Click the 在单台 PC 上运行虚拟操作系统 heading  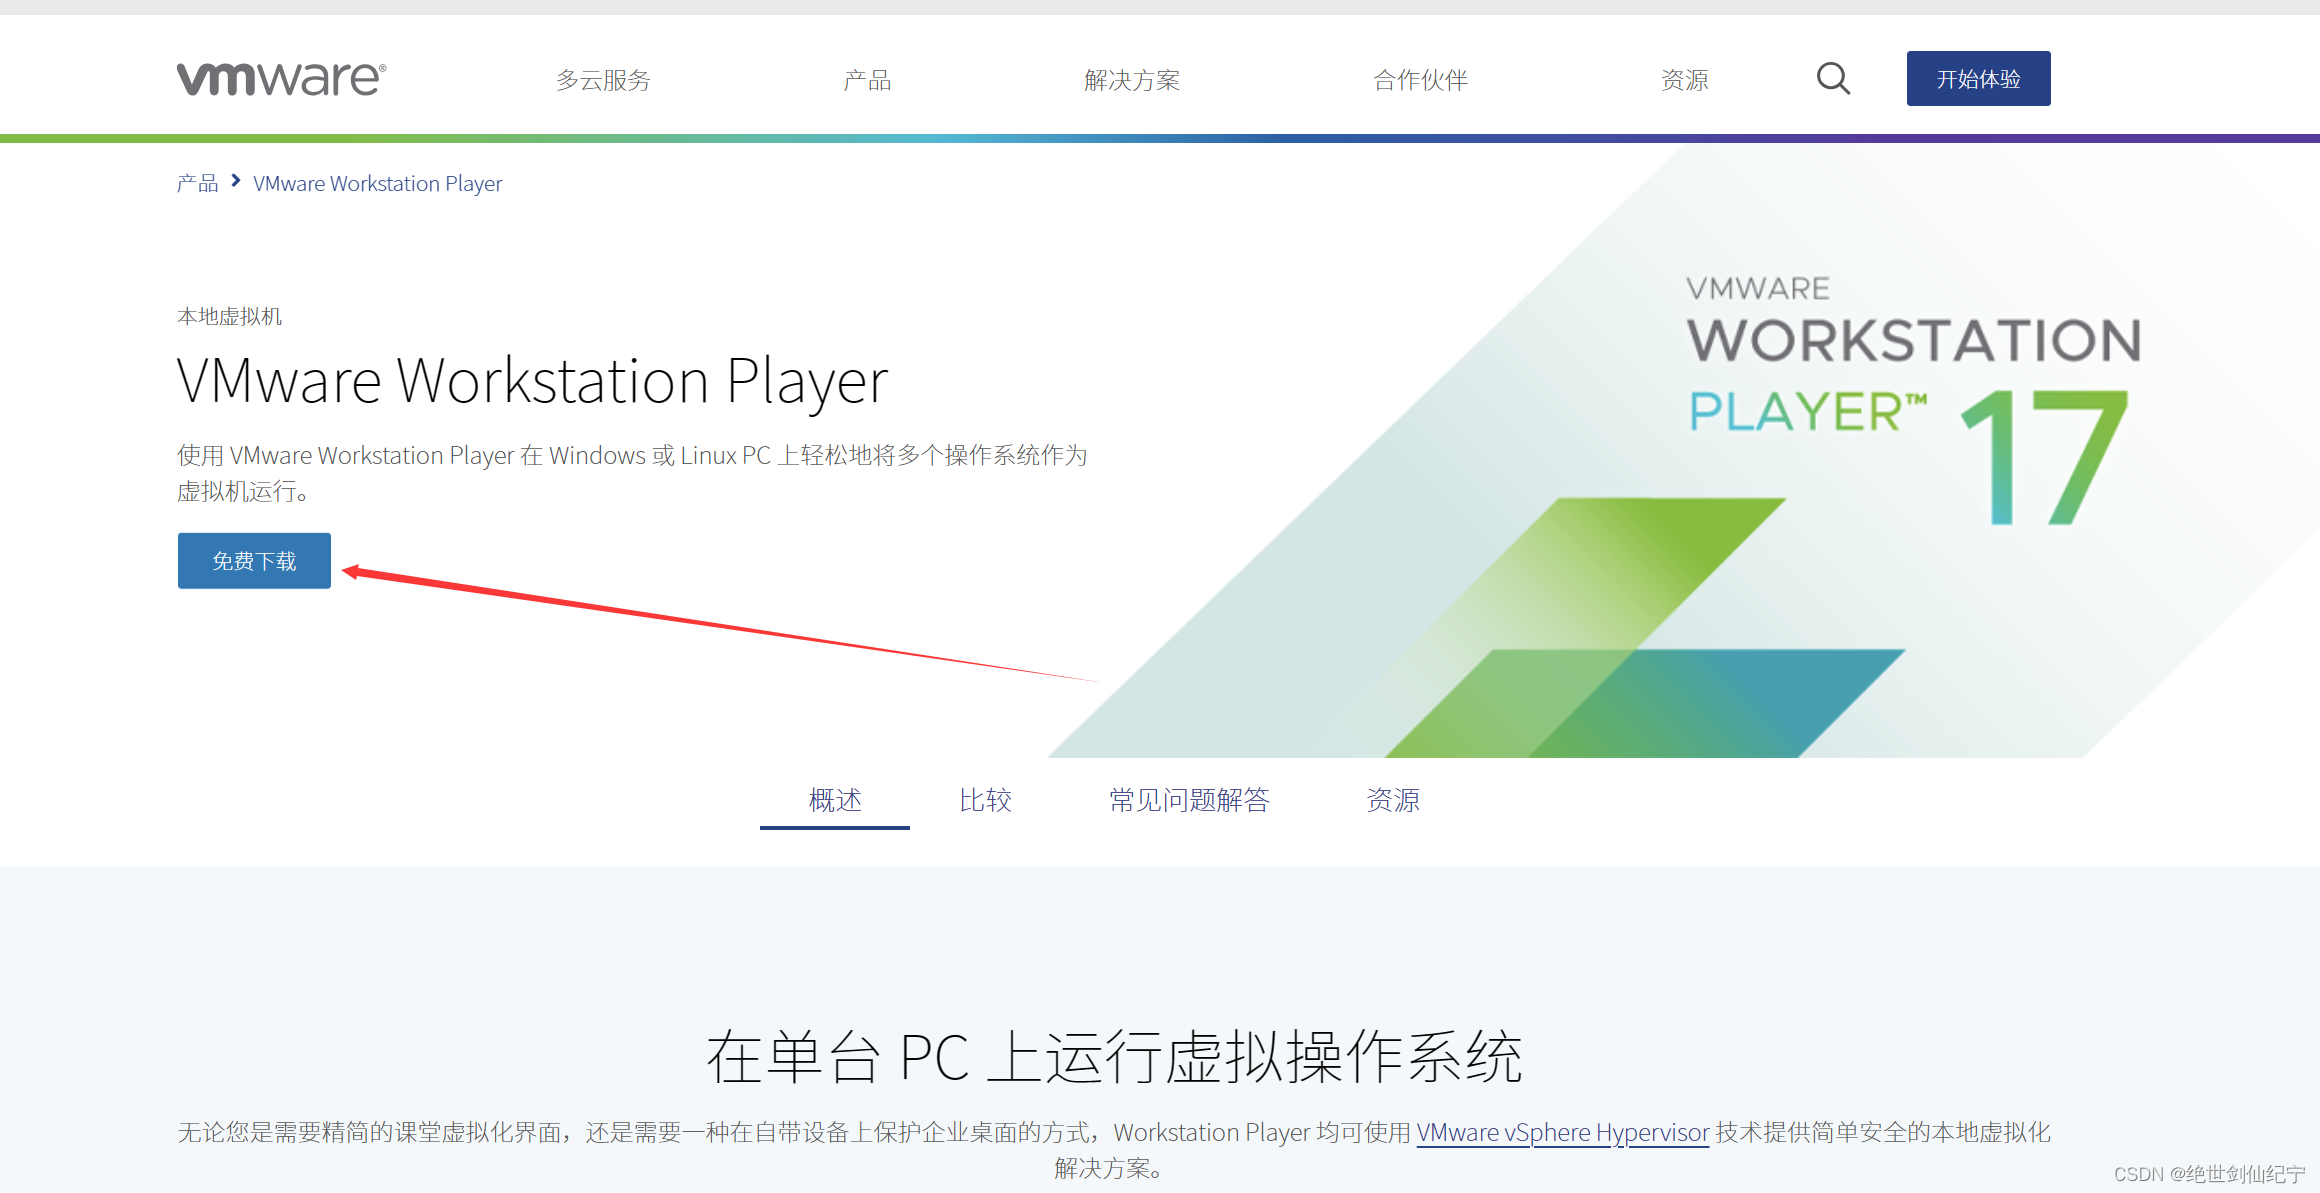(x=1114, y=1057)
